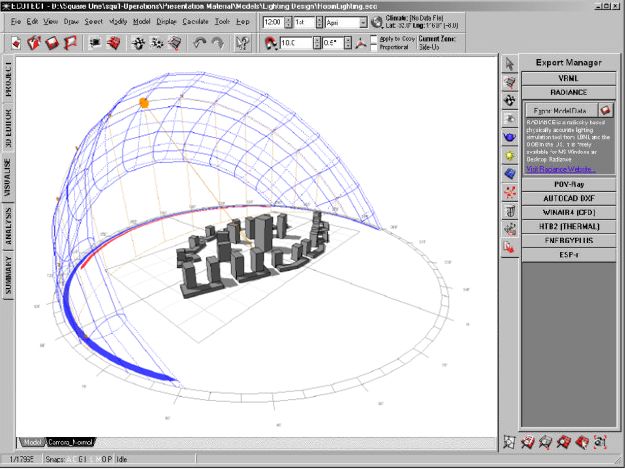Select the Model view tab at bottom
The image size is (625, 469).
pos(32,442)
